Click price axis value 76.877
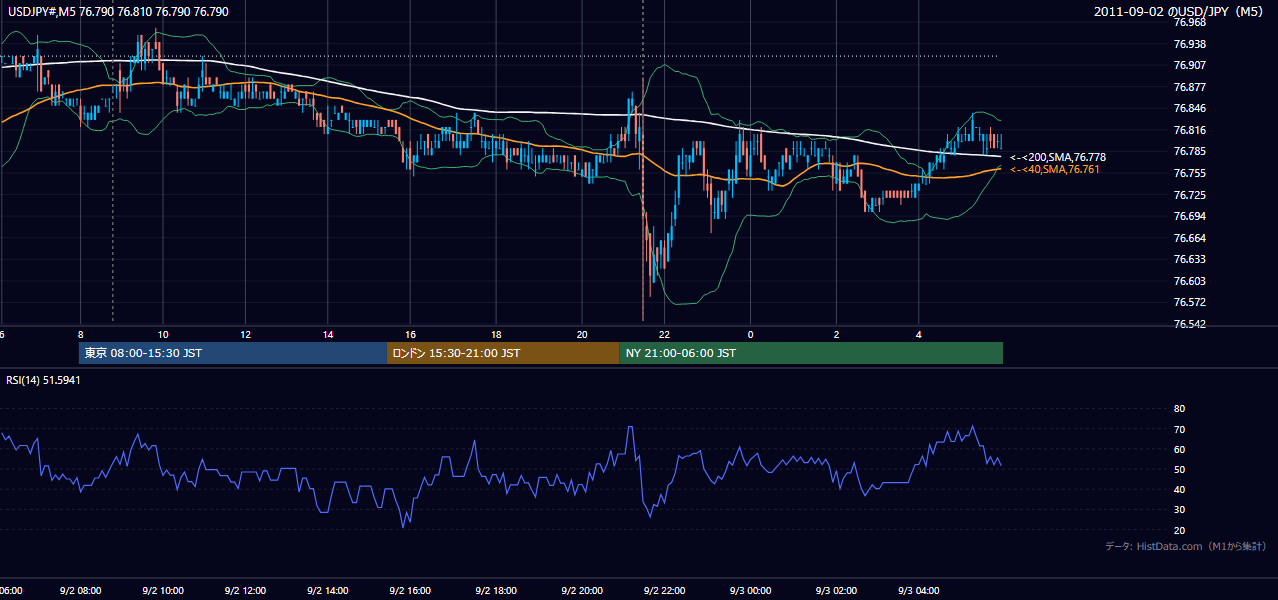Image resolution: width=1278 pixels, height=600 pixels. click(x=1189, y=87)
